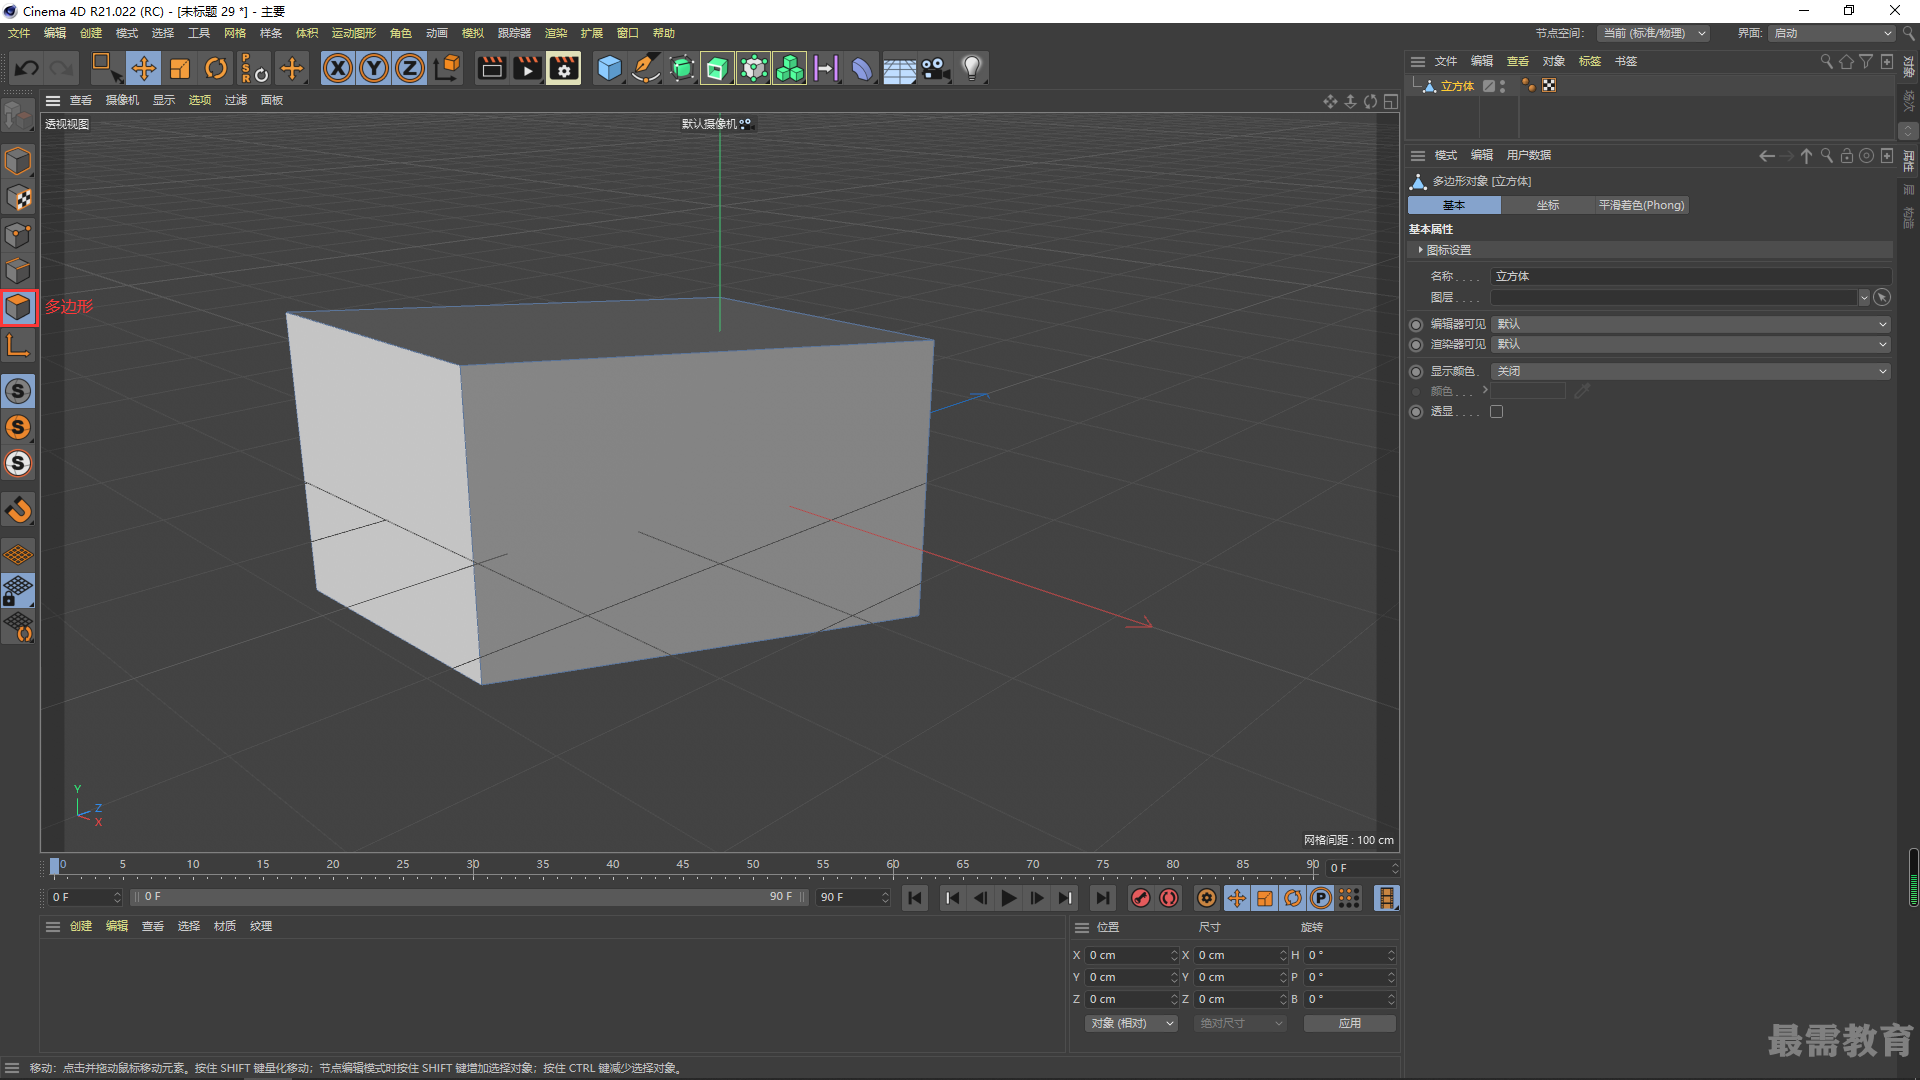The height and width of the screenshot is (1080, 1920).
Task: Enable Axis mode in left sidebar
Action: click(18, 346)
